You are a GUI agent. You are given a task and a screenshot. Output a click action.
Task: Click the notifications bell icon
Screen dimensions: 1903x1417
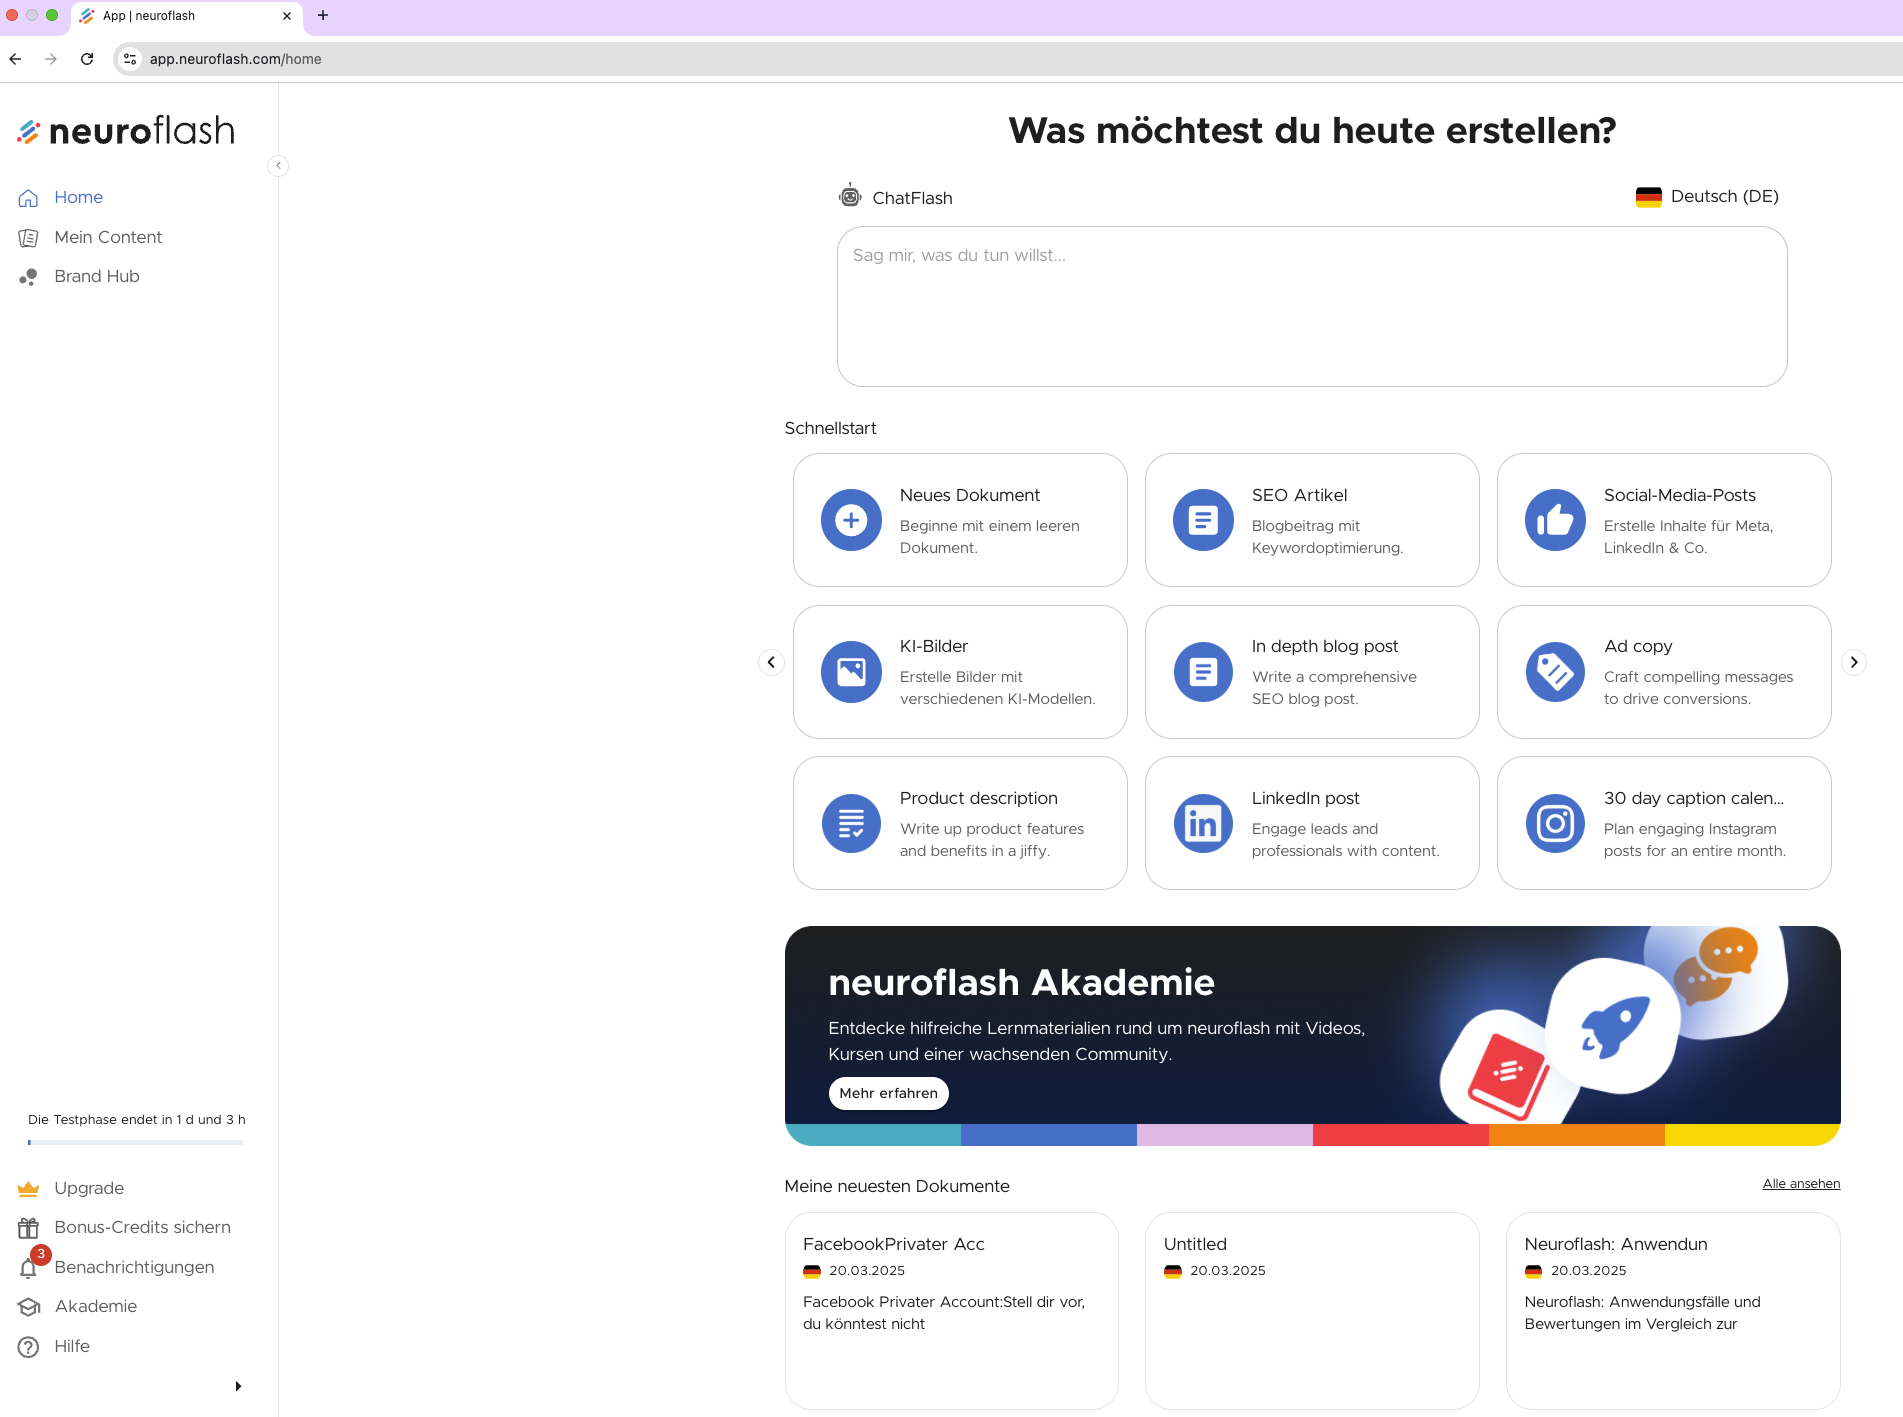click(28, 1269)
